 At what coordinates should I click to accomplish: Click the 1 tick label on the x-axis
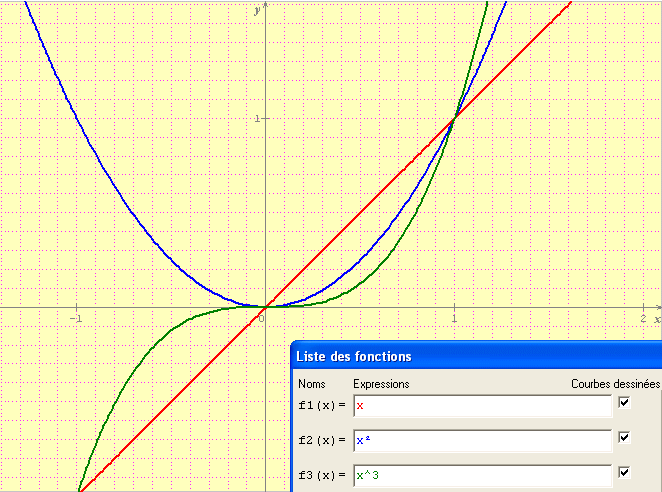[453, 318]
